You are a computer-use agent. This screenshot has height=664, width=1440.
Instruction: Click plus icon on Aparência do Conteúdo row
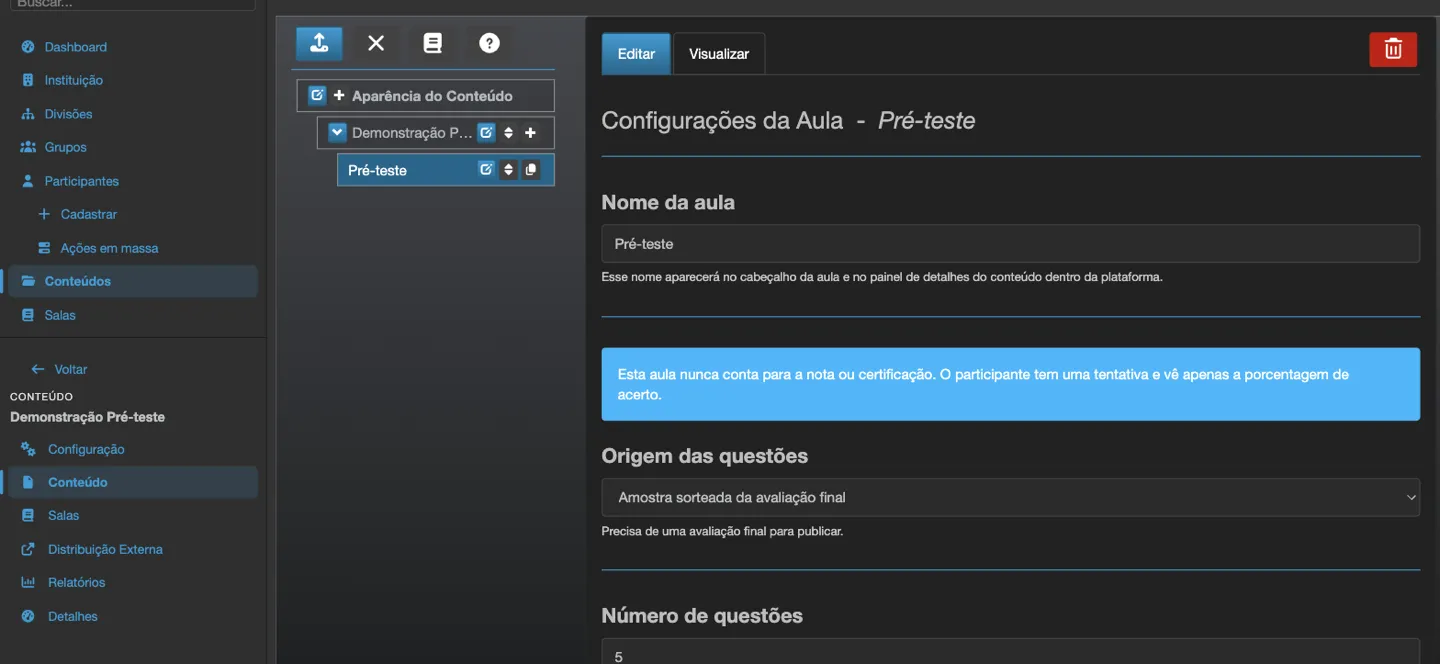coord(339,96)
